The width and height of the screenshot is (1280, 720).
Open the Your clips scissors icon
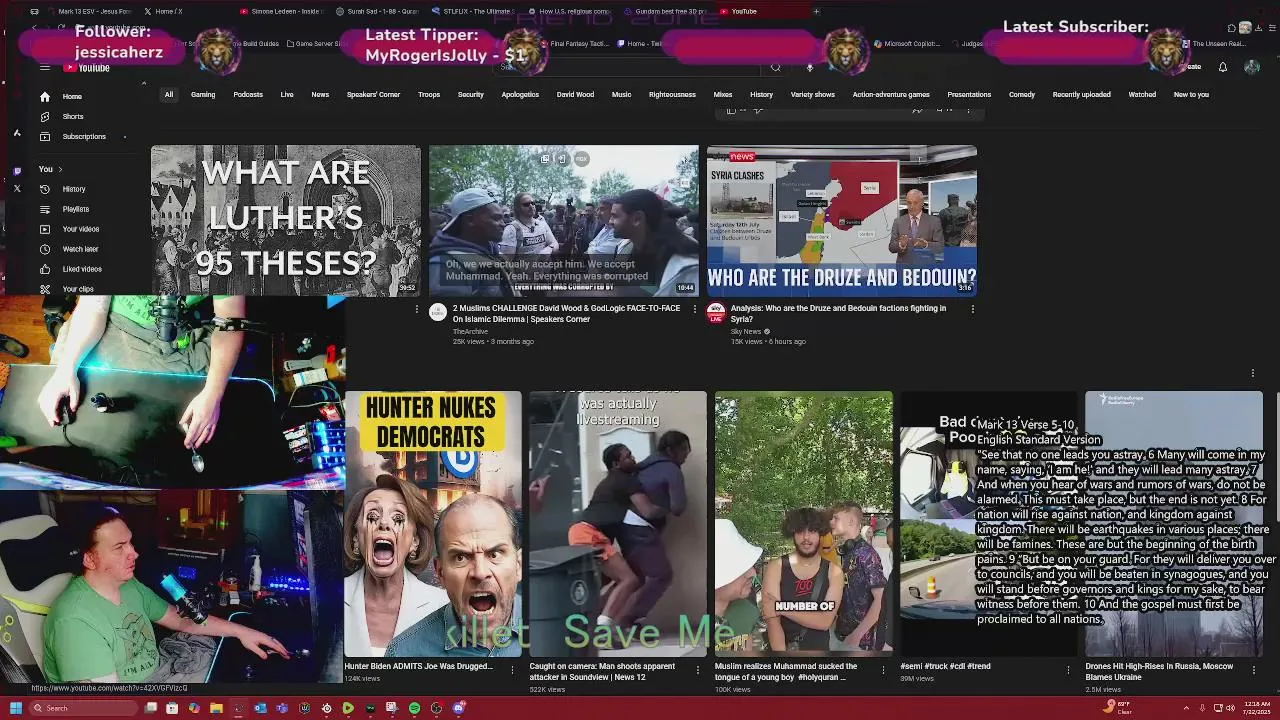pos(44,289)
